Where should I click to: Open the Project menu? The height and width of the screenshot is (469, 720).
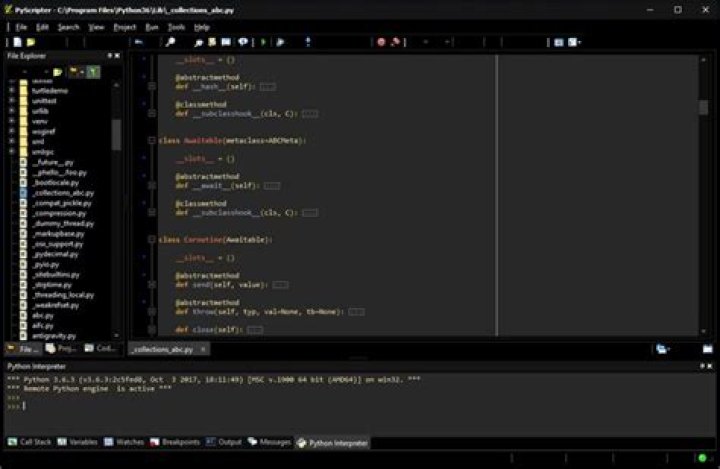pos(125,28)
